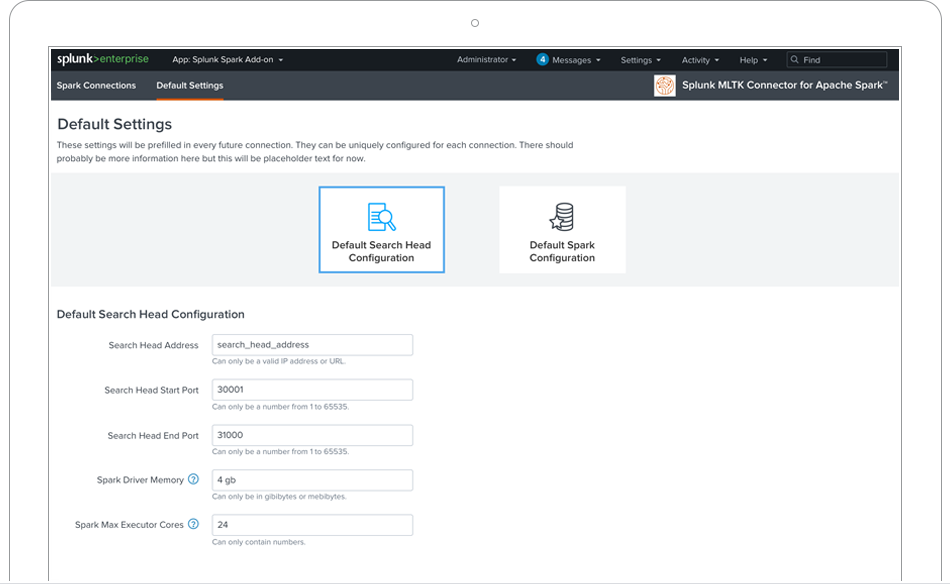Select the Default Spark Configuration card
The height and width of the screenshot is (584, 950).
pyautogui.click(x=562, y=230)
